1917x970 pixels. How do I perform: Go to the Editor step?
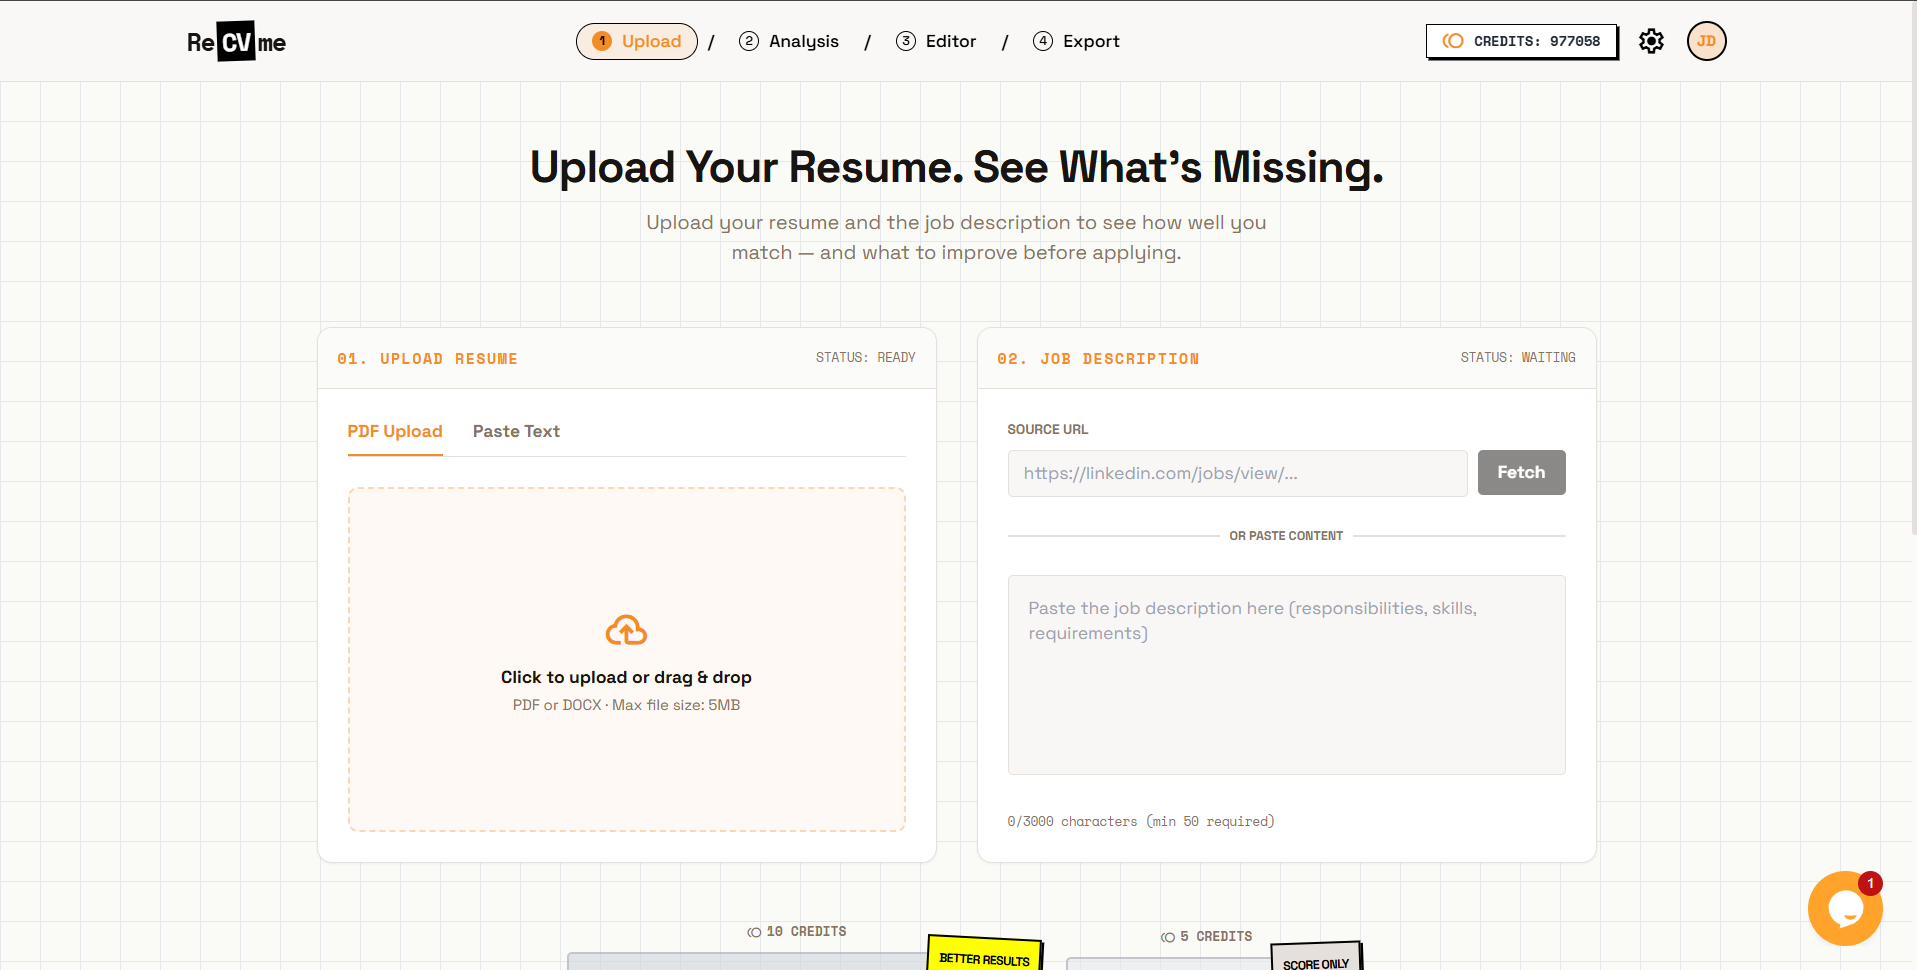[936, 41]
